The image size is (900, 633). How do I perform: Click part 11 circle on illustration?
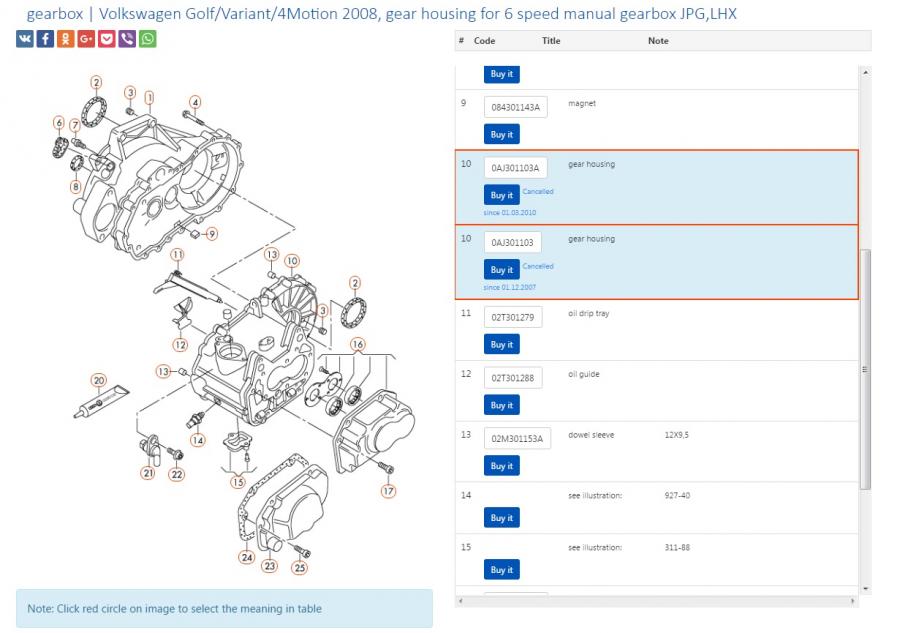click(177, 255)
